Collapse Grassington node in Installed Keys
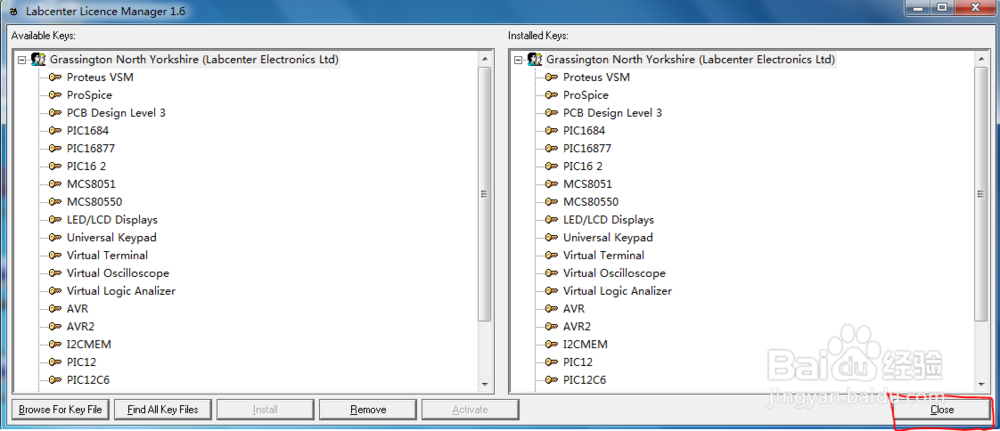This screenshot has width=1000, height=431. click(517, 60)
